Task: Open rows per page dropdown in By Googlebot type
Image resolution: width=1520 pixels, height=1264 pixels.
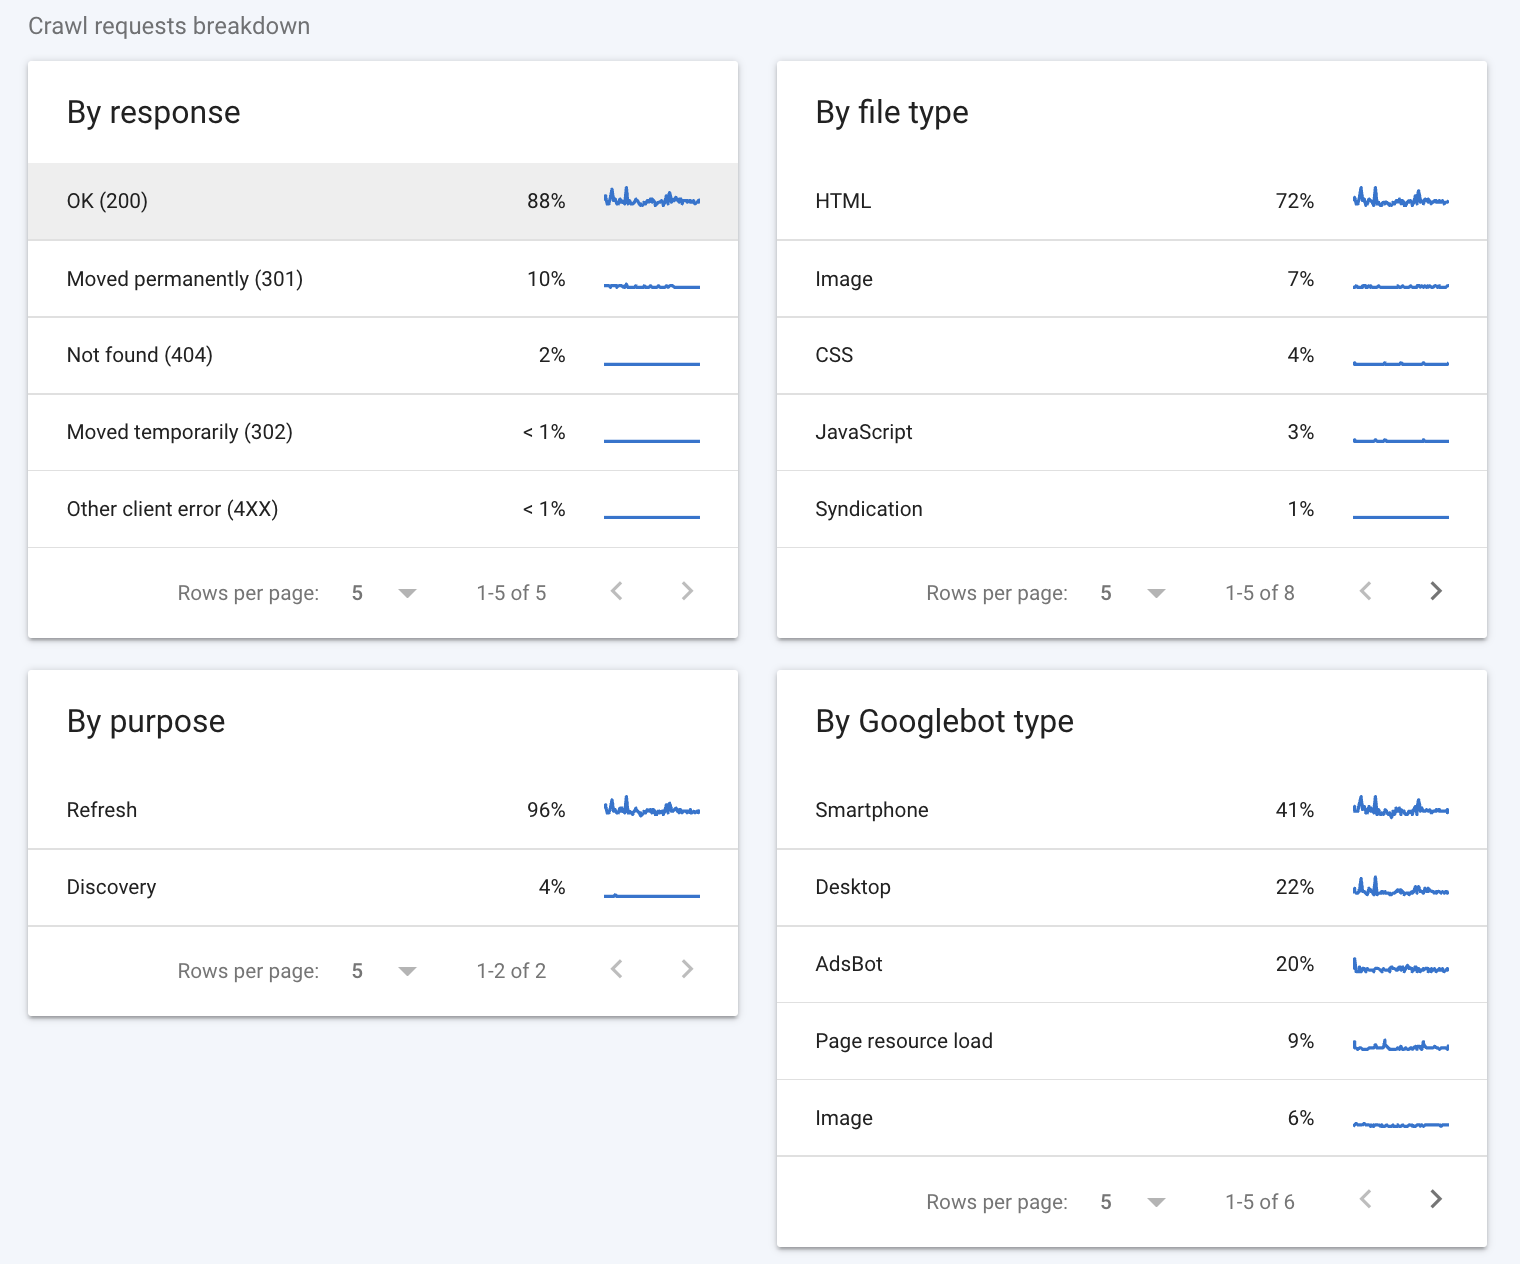Action: (1133, 1202)
